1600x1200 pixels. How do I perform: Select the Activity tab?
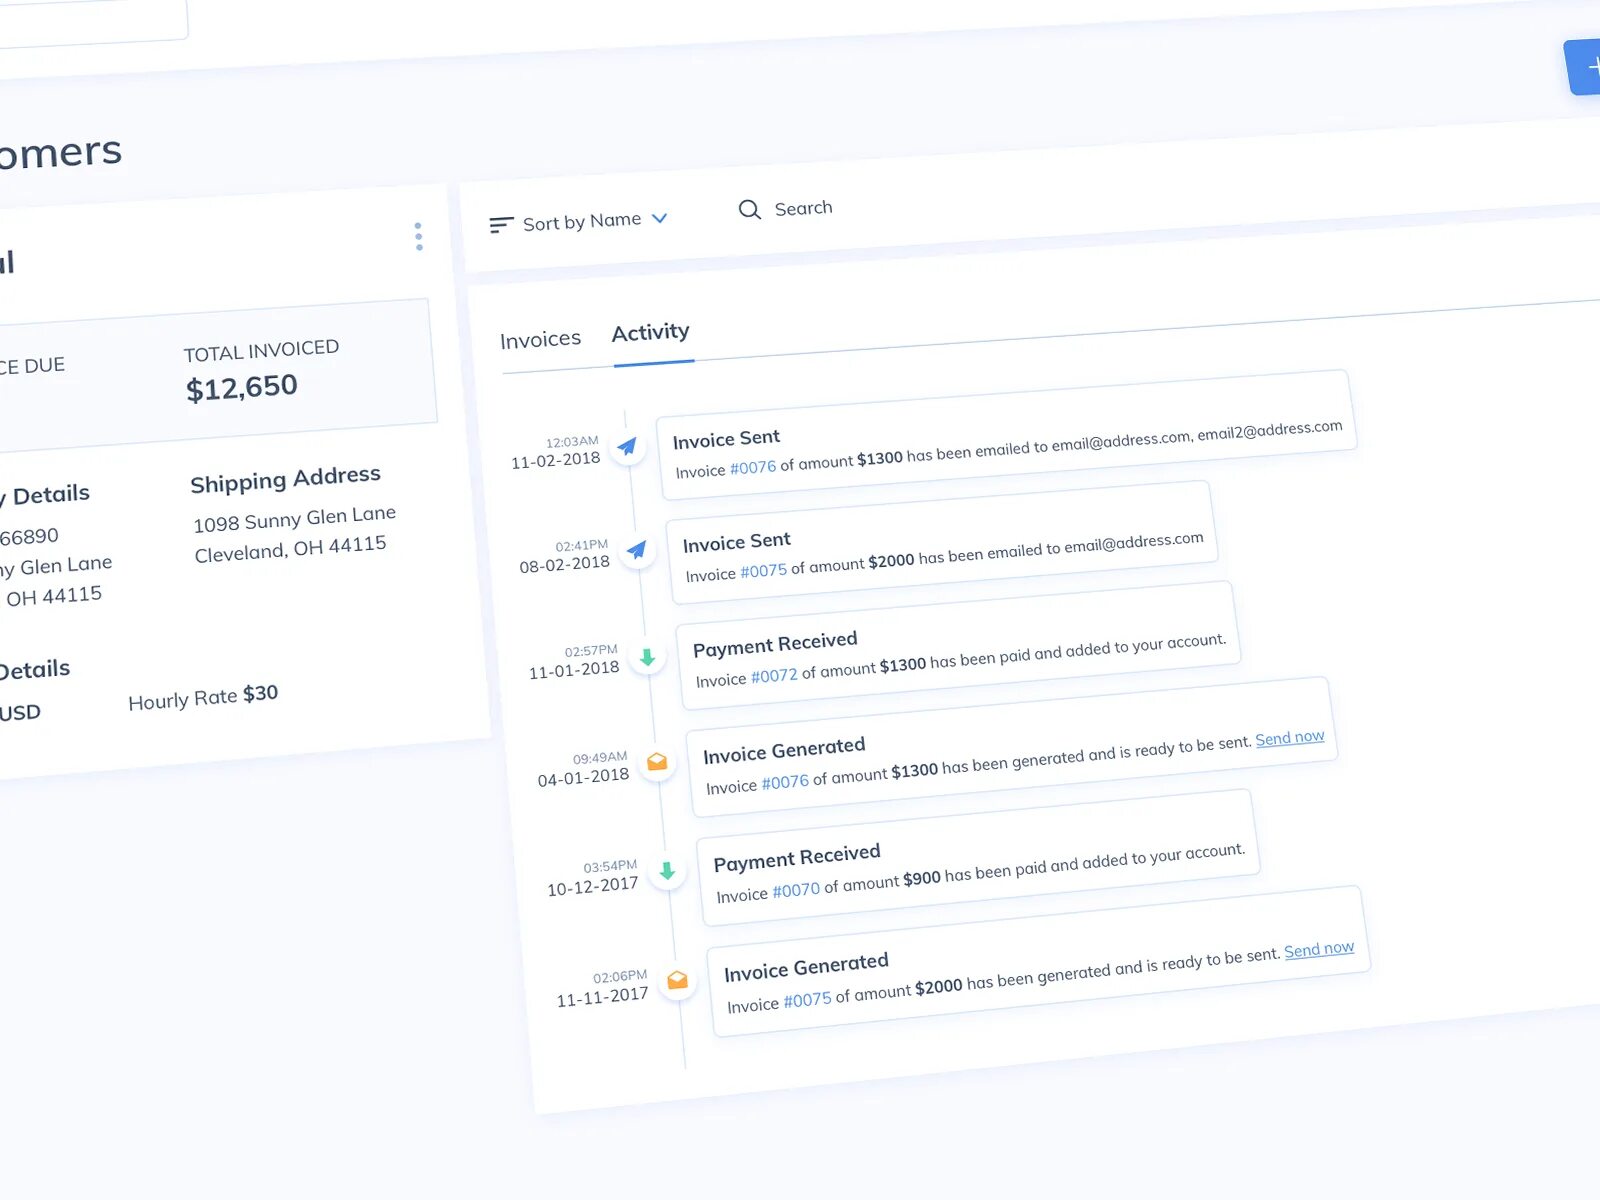click(x=651, y=333)
